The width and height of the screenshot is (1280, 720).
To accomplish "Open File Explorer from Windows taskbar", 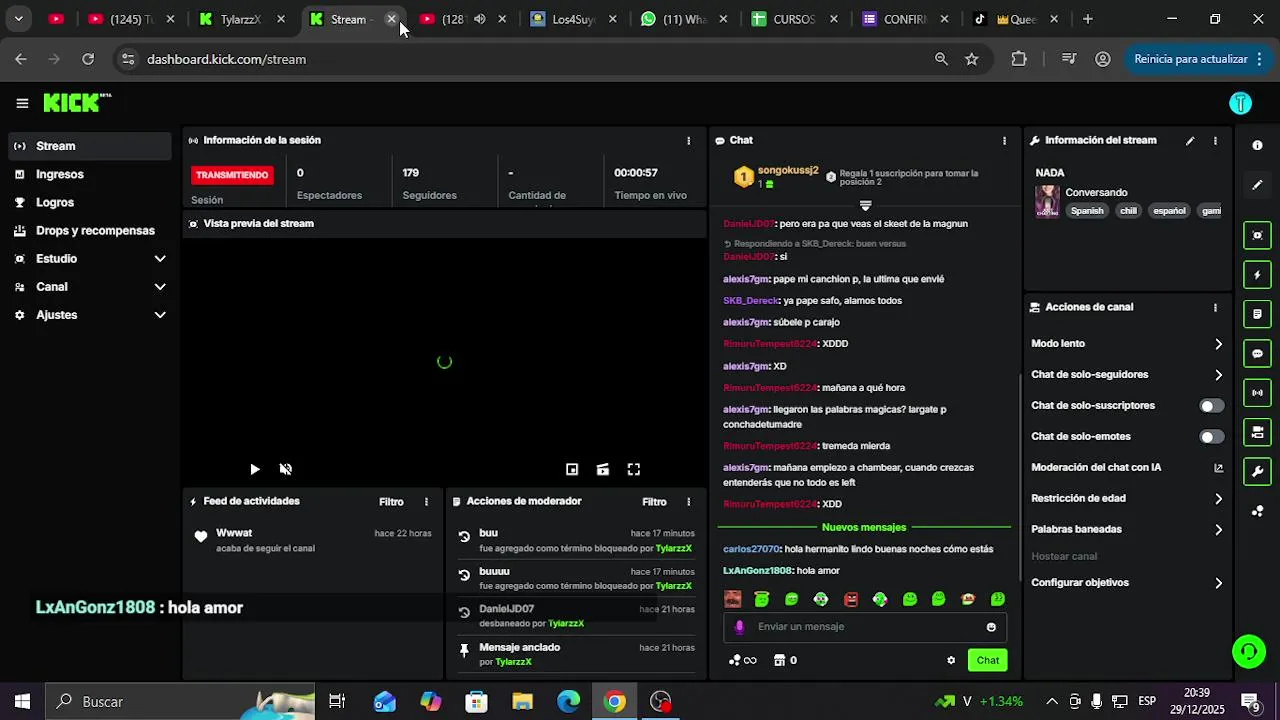I will pos(522,702).
